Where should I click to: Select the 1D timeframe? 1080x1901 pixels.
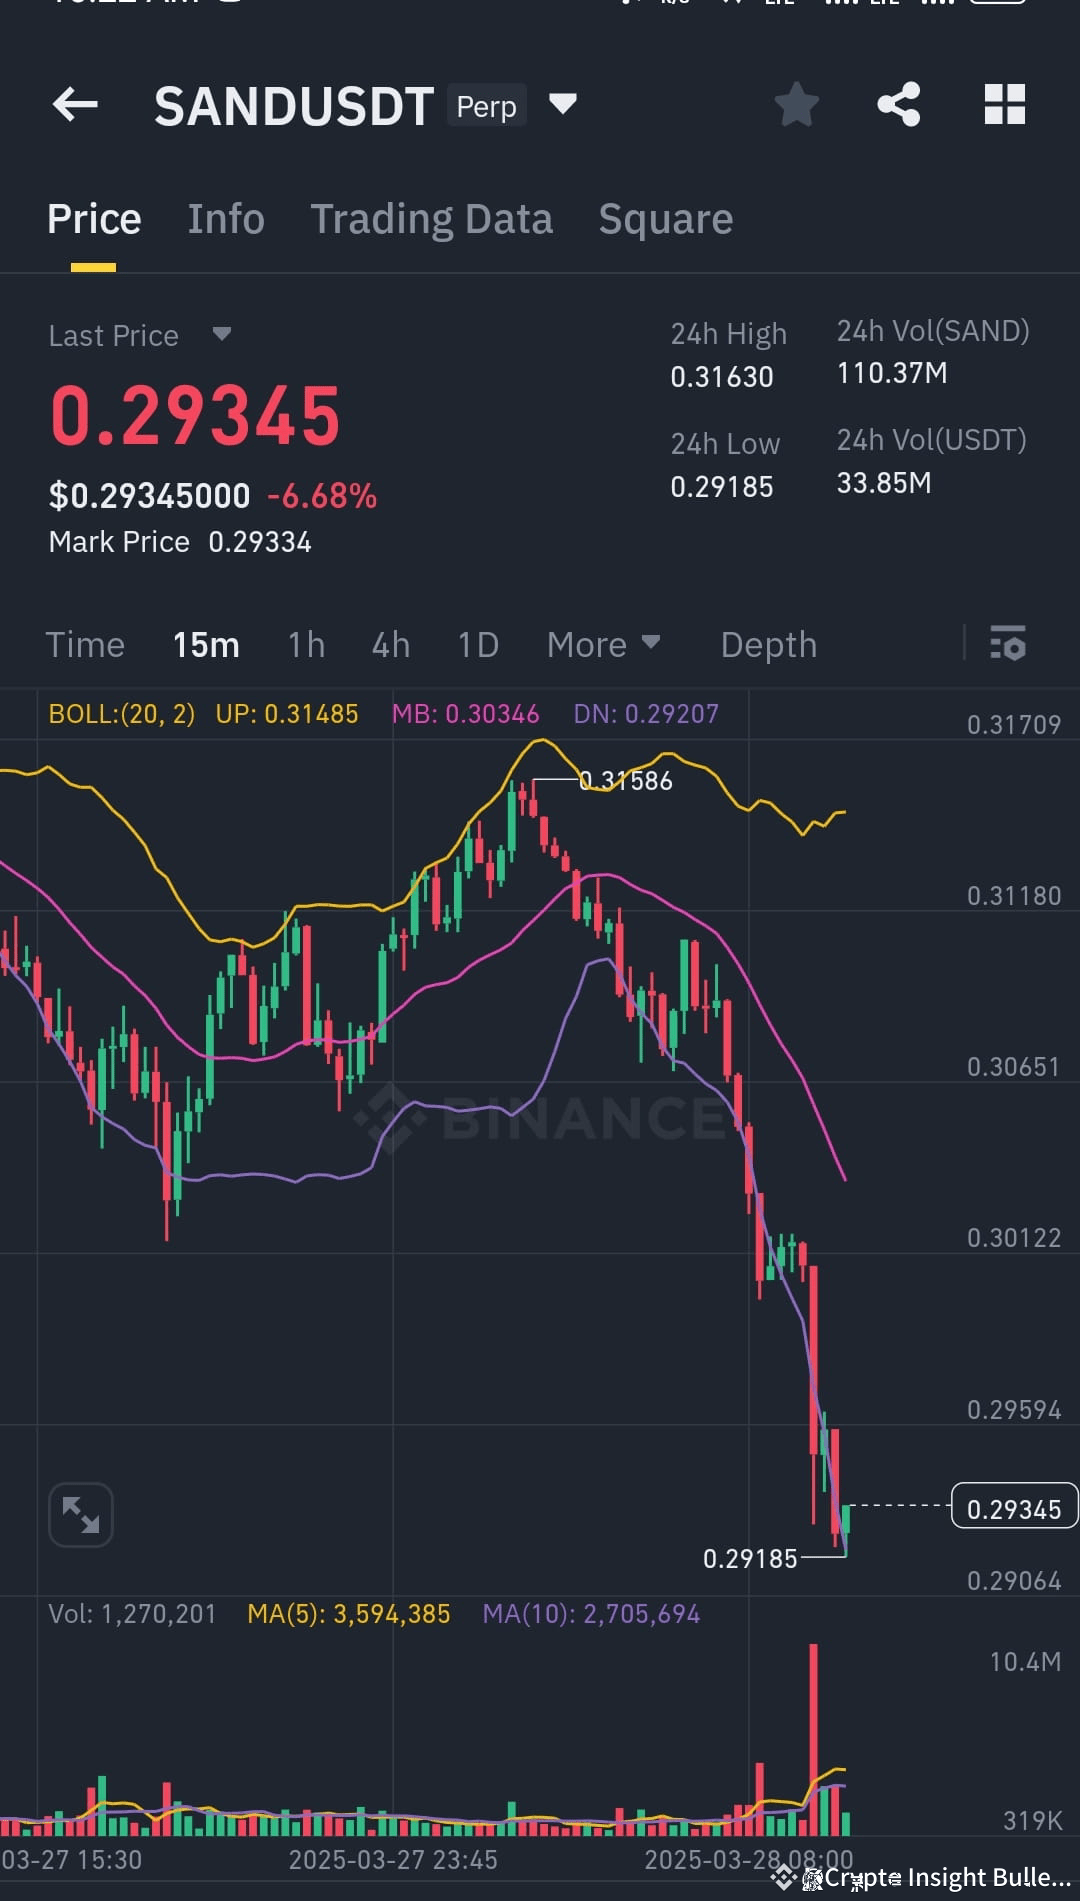(477, 645)
